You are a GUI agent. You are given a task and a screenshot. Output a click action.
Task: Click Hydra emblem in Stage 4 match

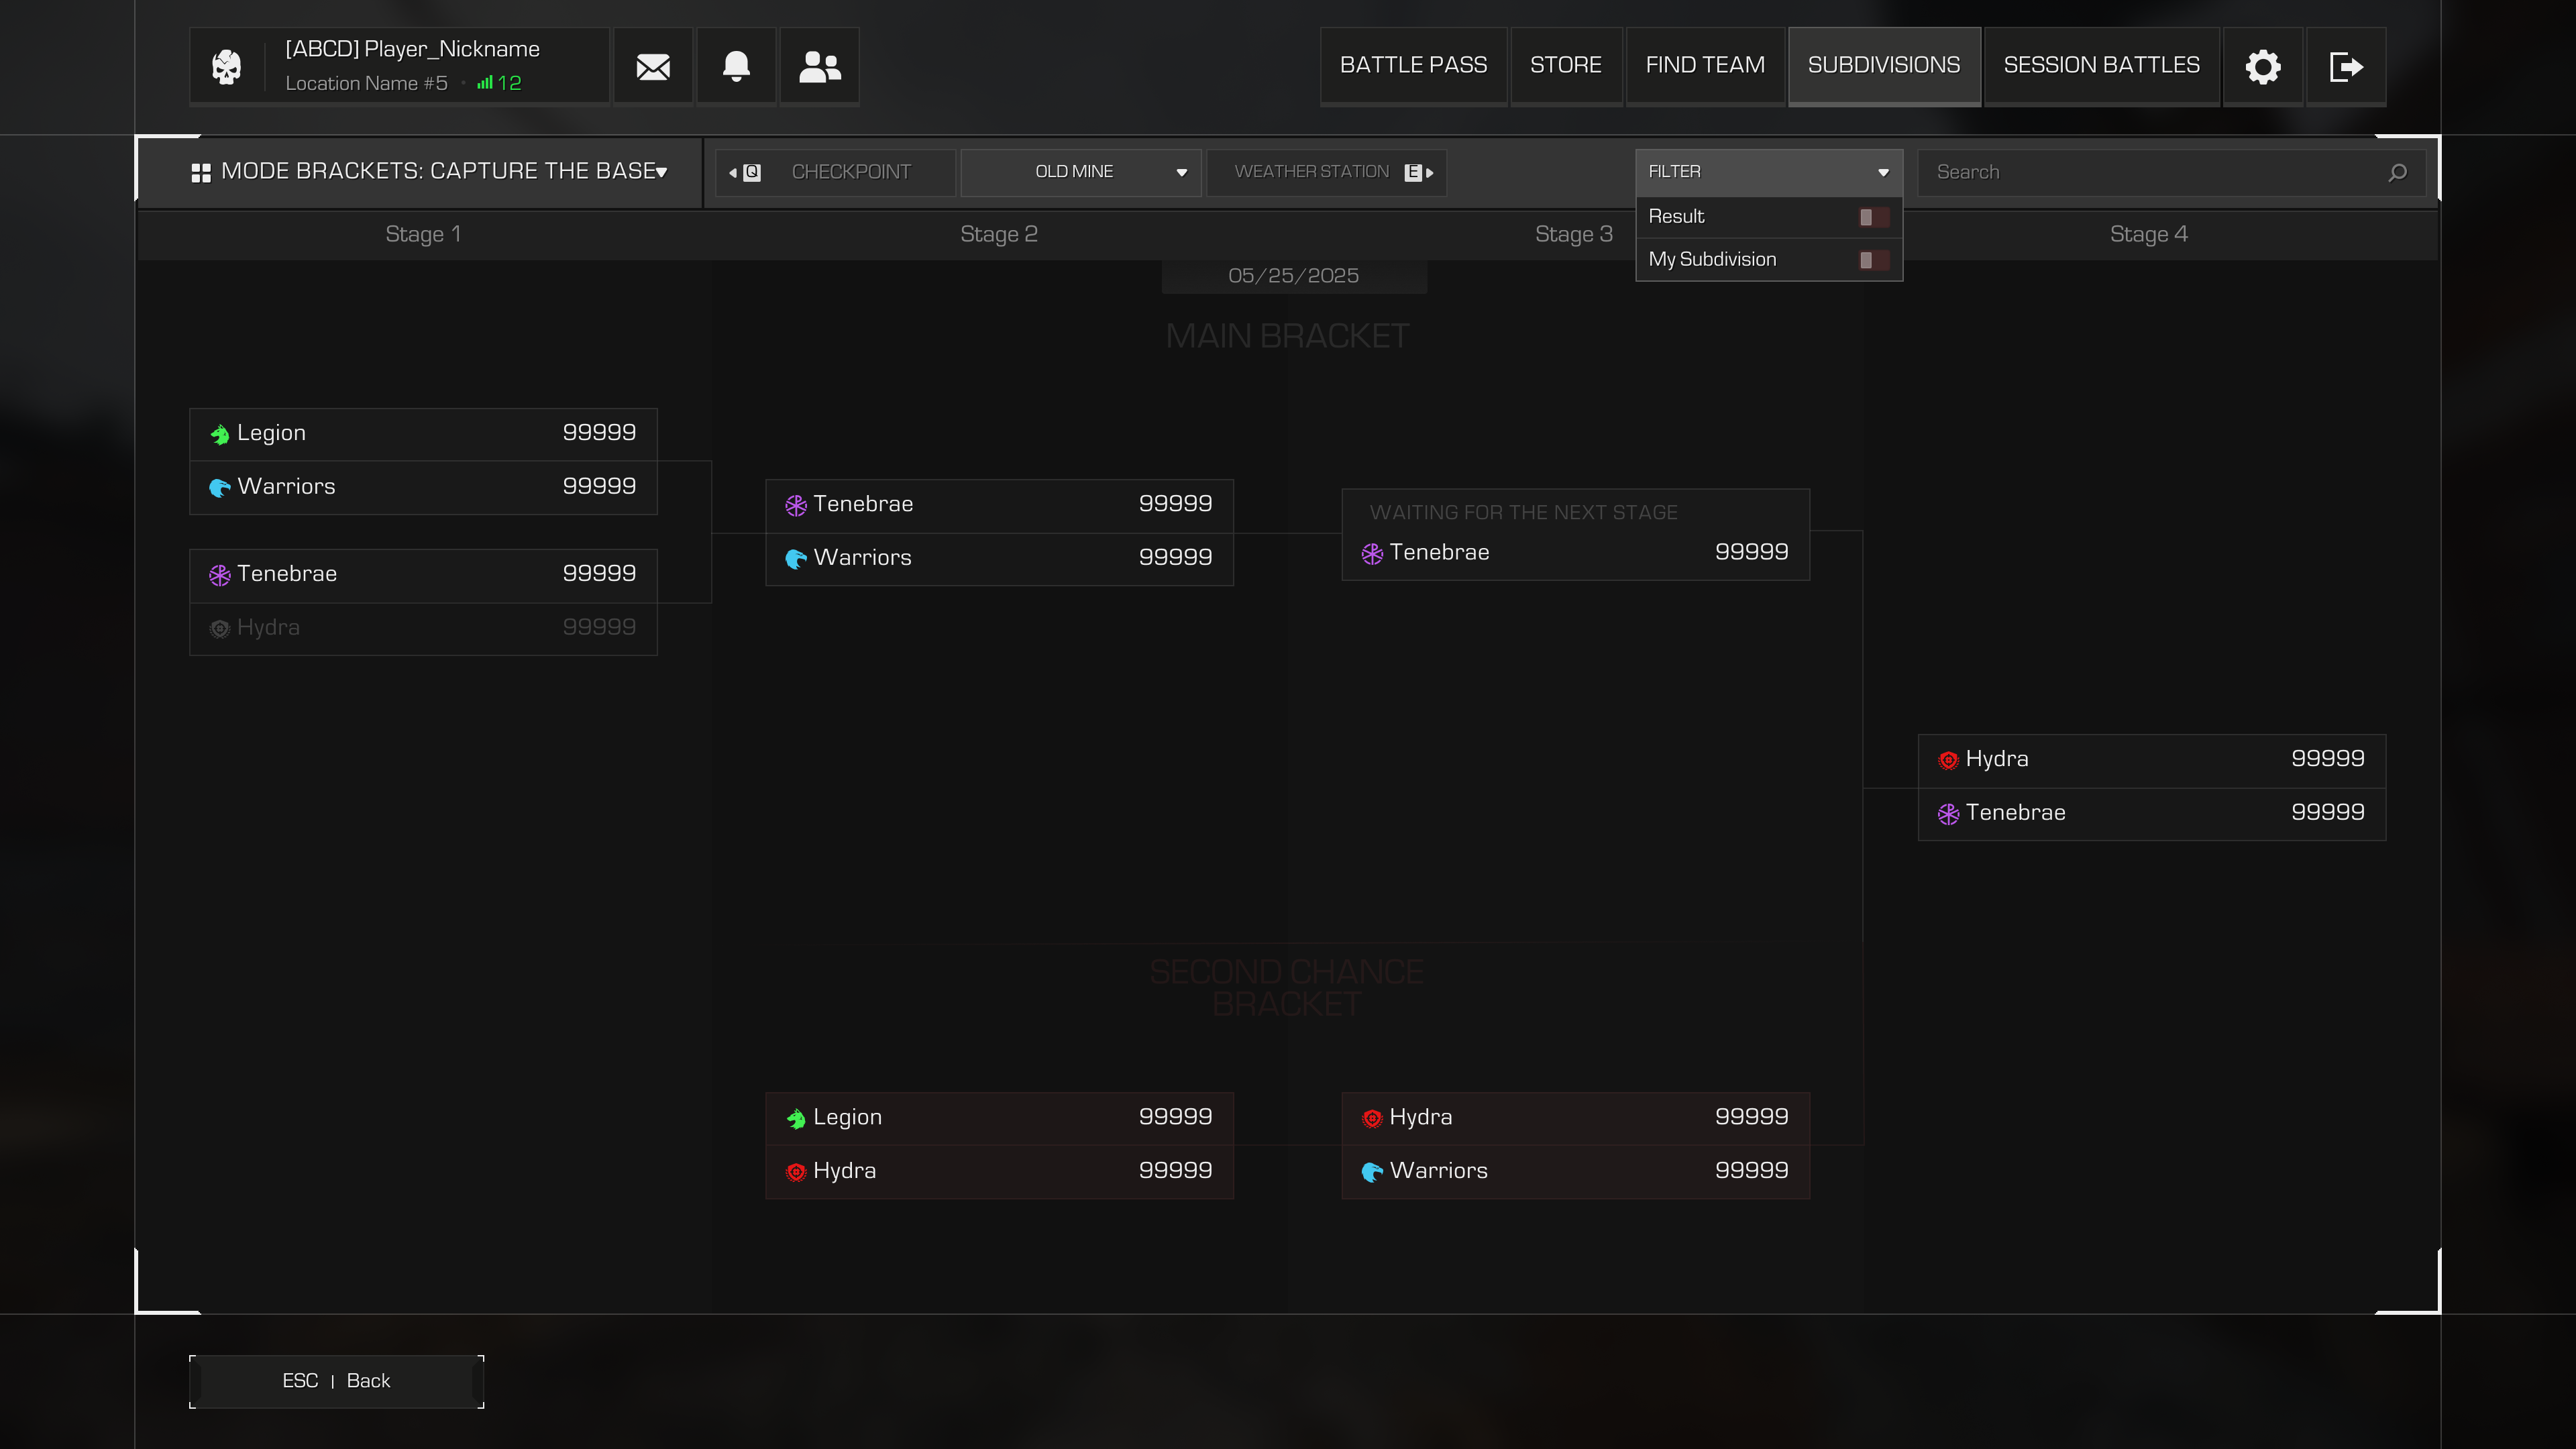coord(1948,760)
